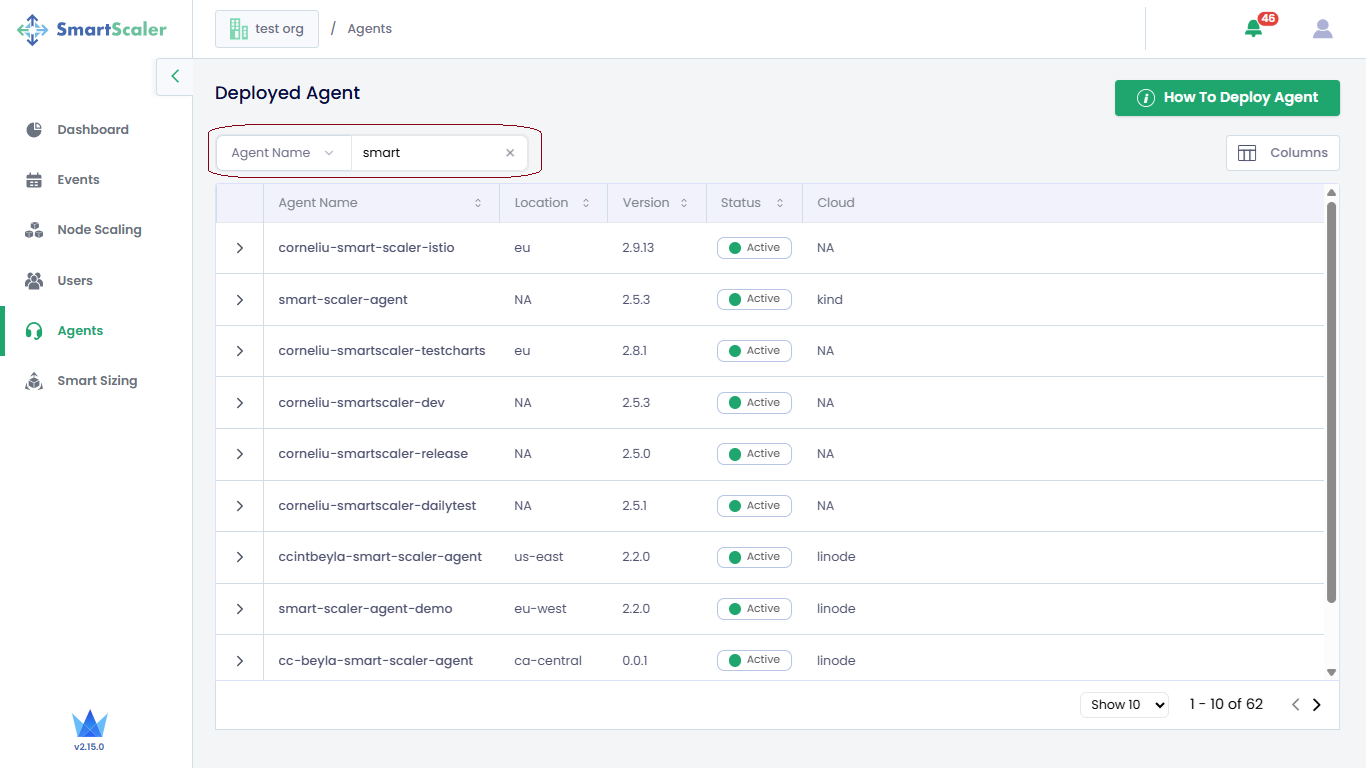This screenshot has height=768, width=1366.
Task: Click the scrollbar up arrow
Action: [1331, 192]
